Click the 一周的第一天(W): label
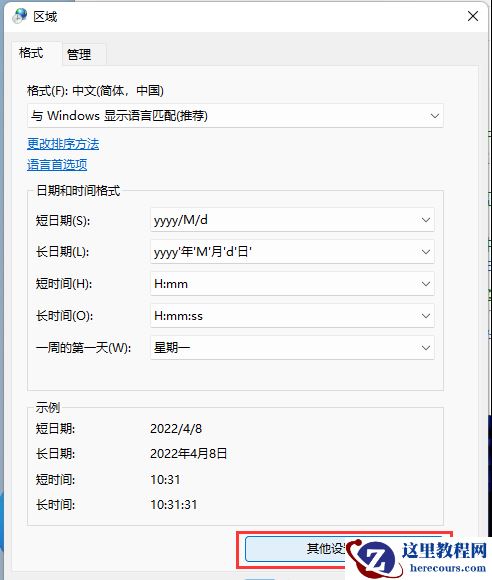Viewport: 492px width, 580px height. tap(83, 348)
